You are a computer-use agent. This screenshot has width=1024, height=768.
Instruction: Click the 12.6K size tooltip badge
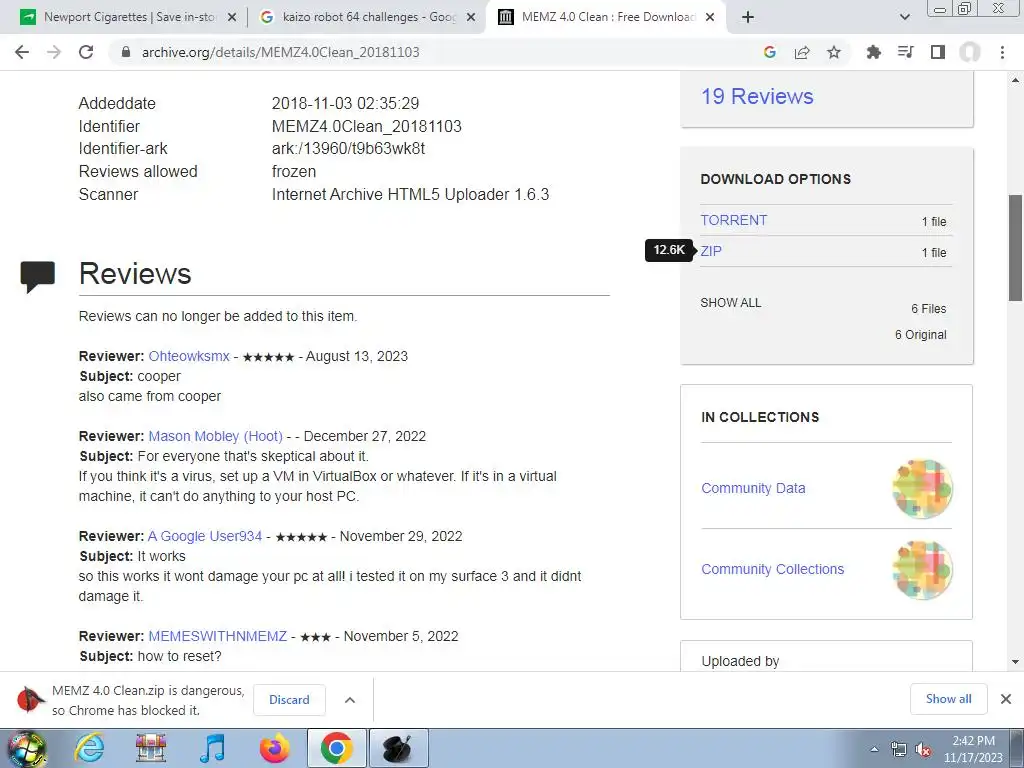pos(669,250)
